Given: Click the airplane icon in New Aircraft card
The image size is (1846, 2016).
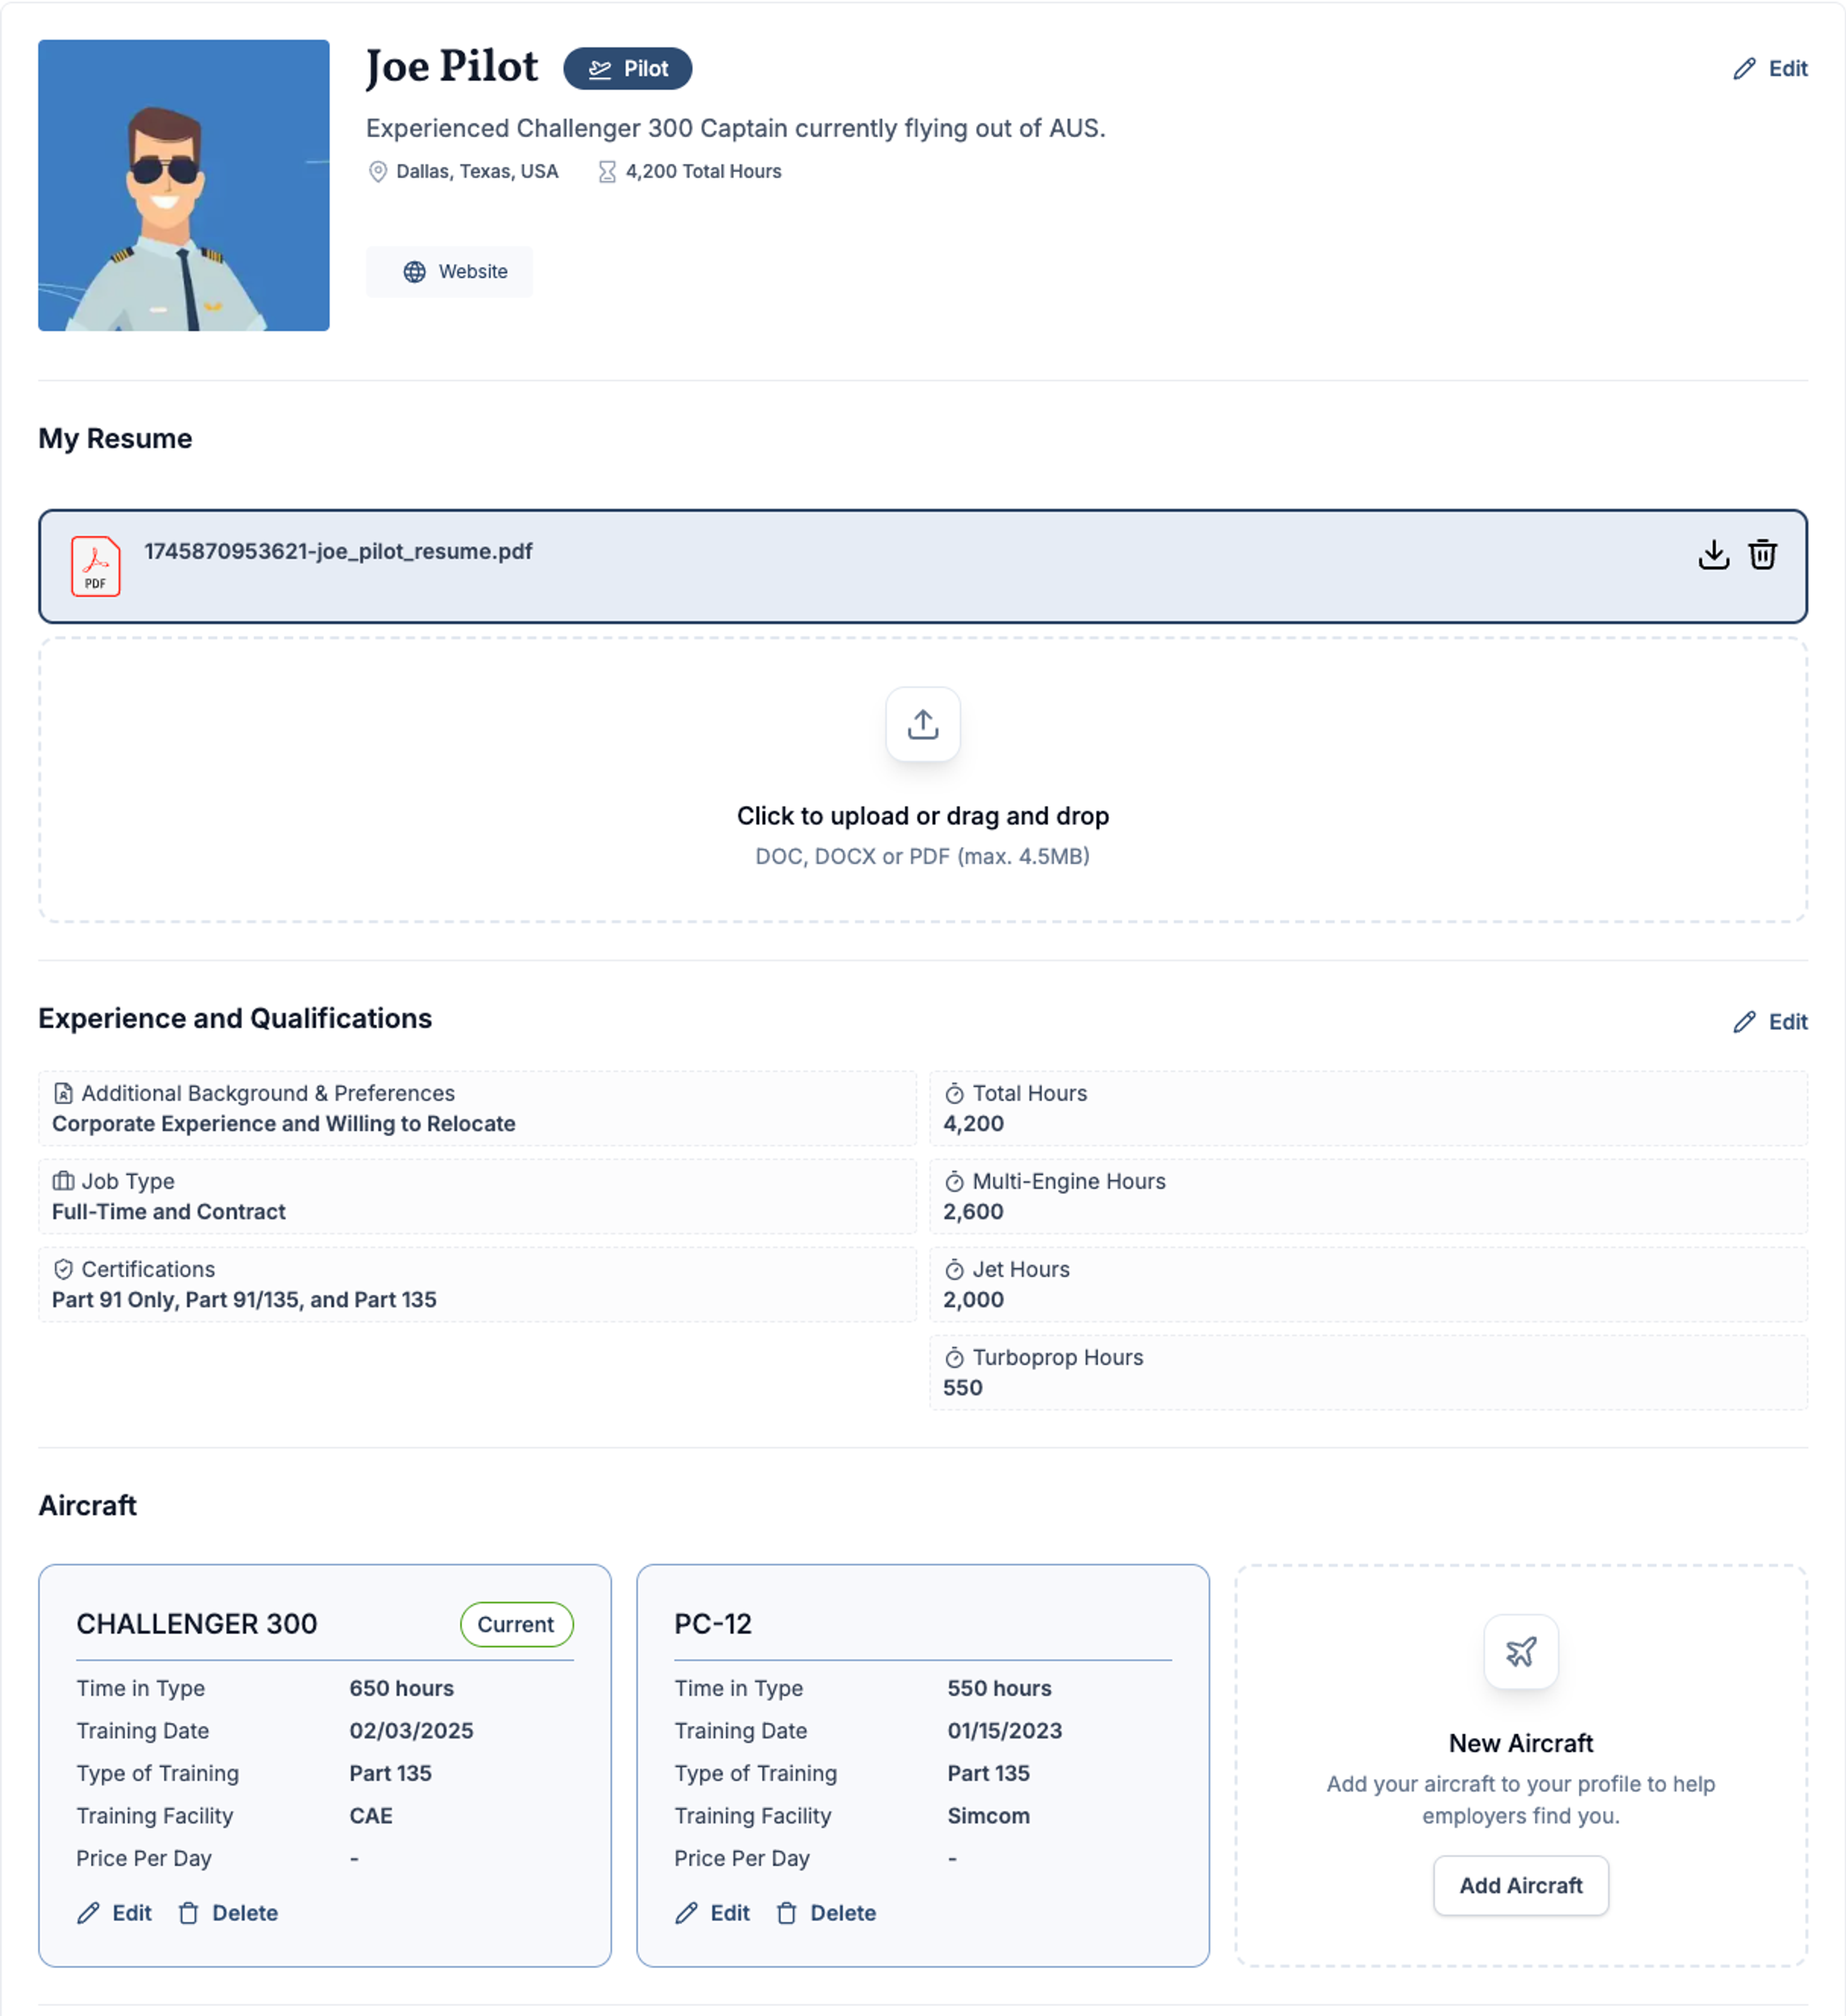Looking at the screenshot, I should coord(1520,1652).
